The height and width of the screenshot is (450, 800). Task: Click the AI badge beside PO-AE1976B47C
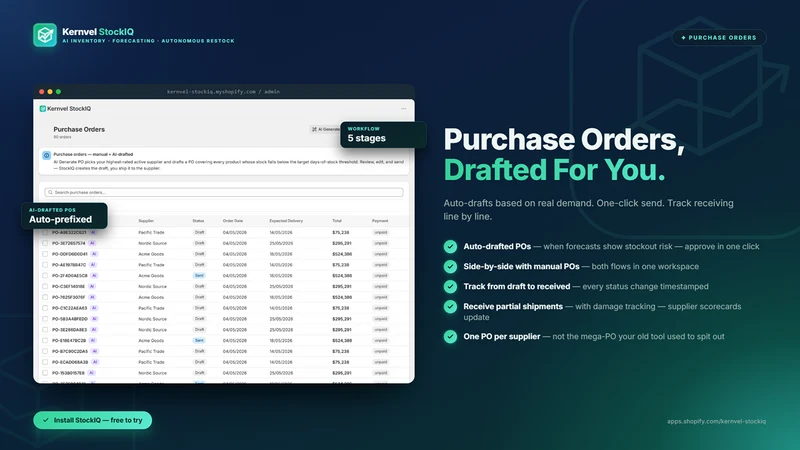(x=93, y=265)
